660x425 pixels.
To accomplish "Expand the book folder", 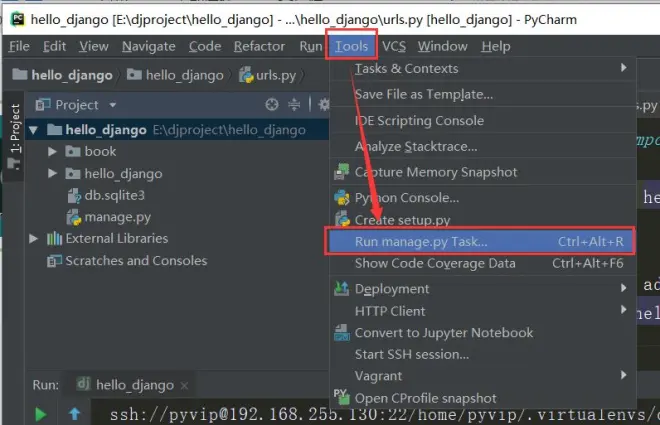I will (52, 151).
